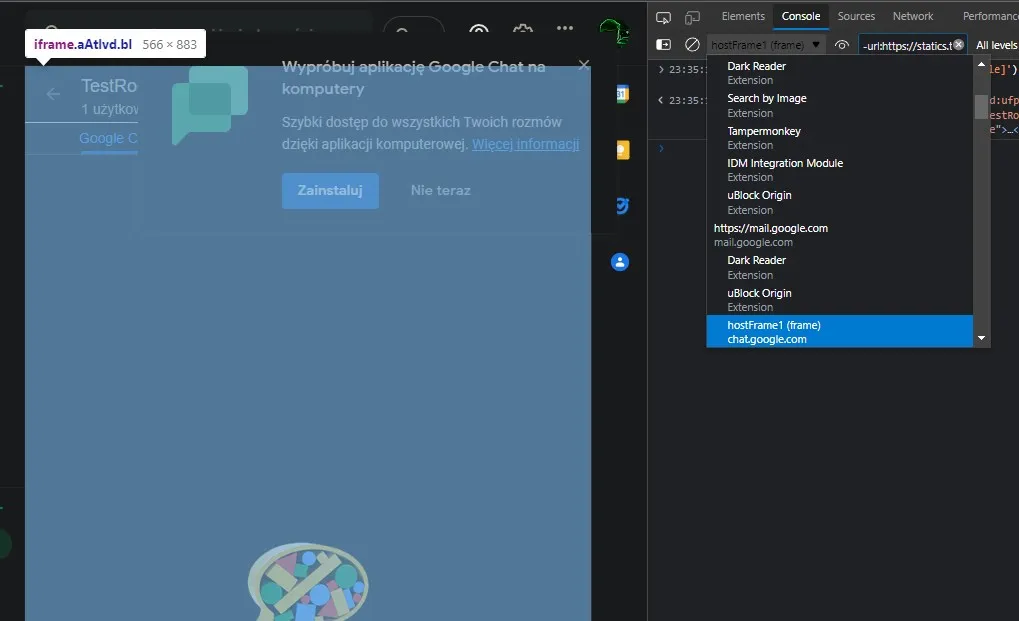The image size is (1019, 621).
Task: Clear the console with the ban icon
Action: point(692,45)
